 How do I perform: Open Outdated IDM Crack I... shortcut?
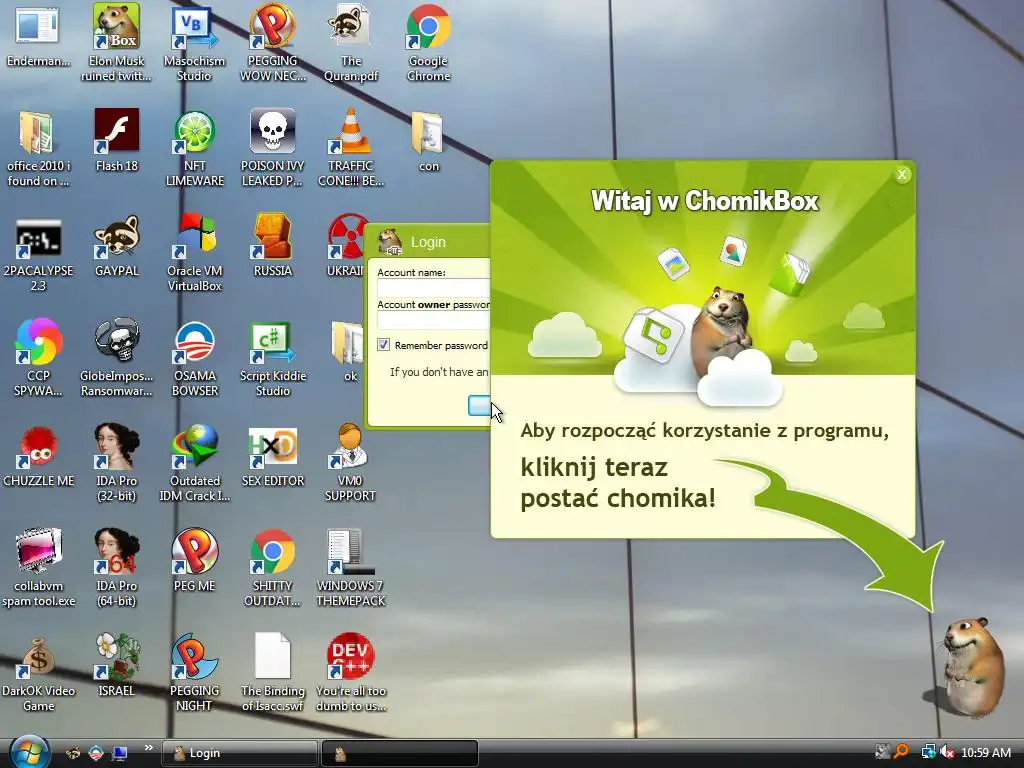195,464
